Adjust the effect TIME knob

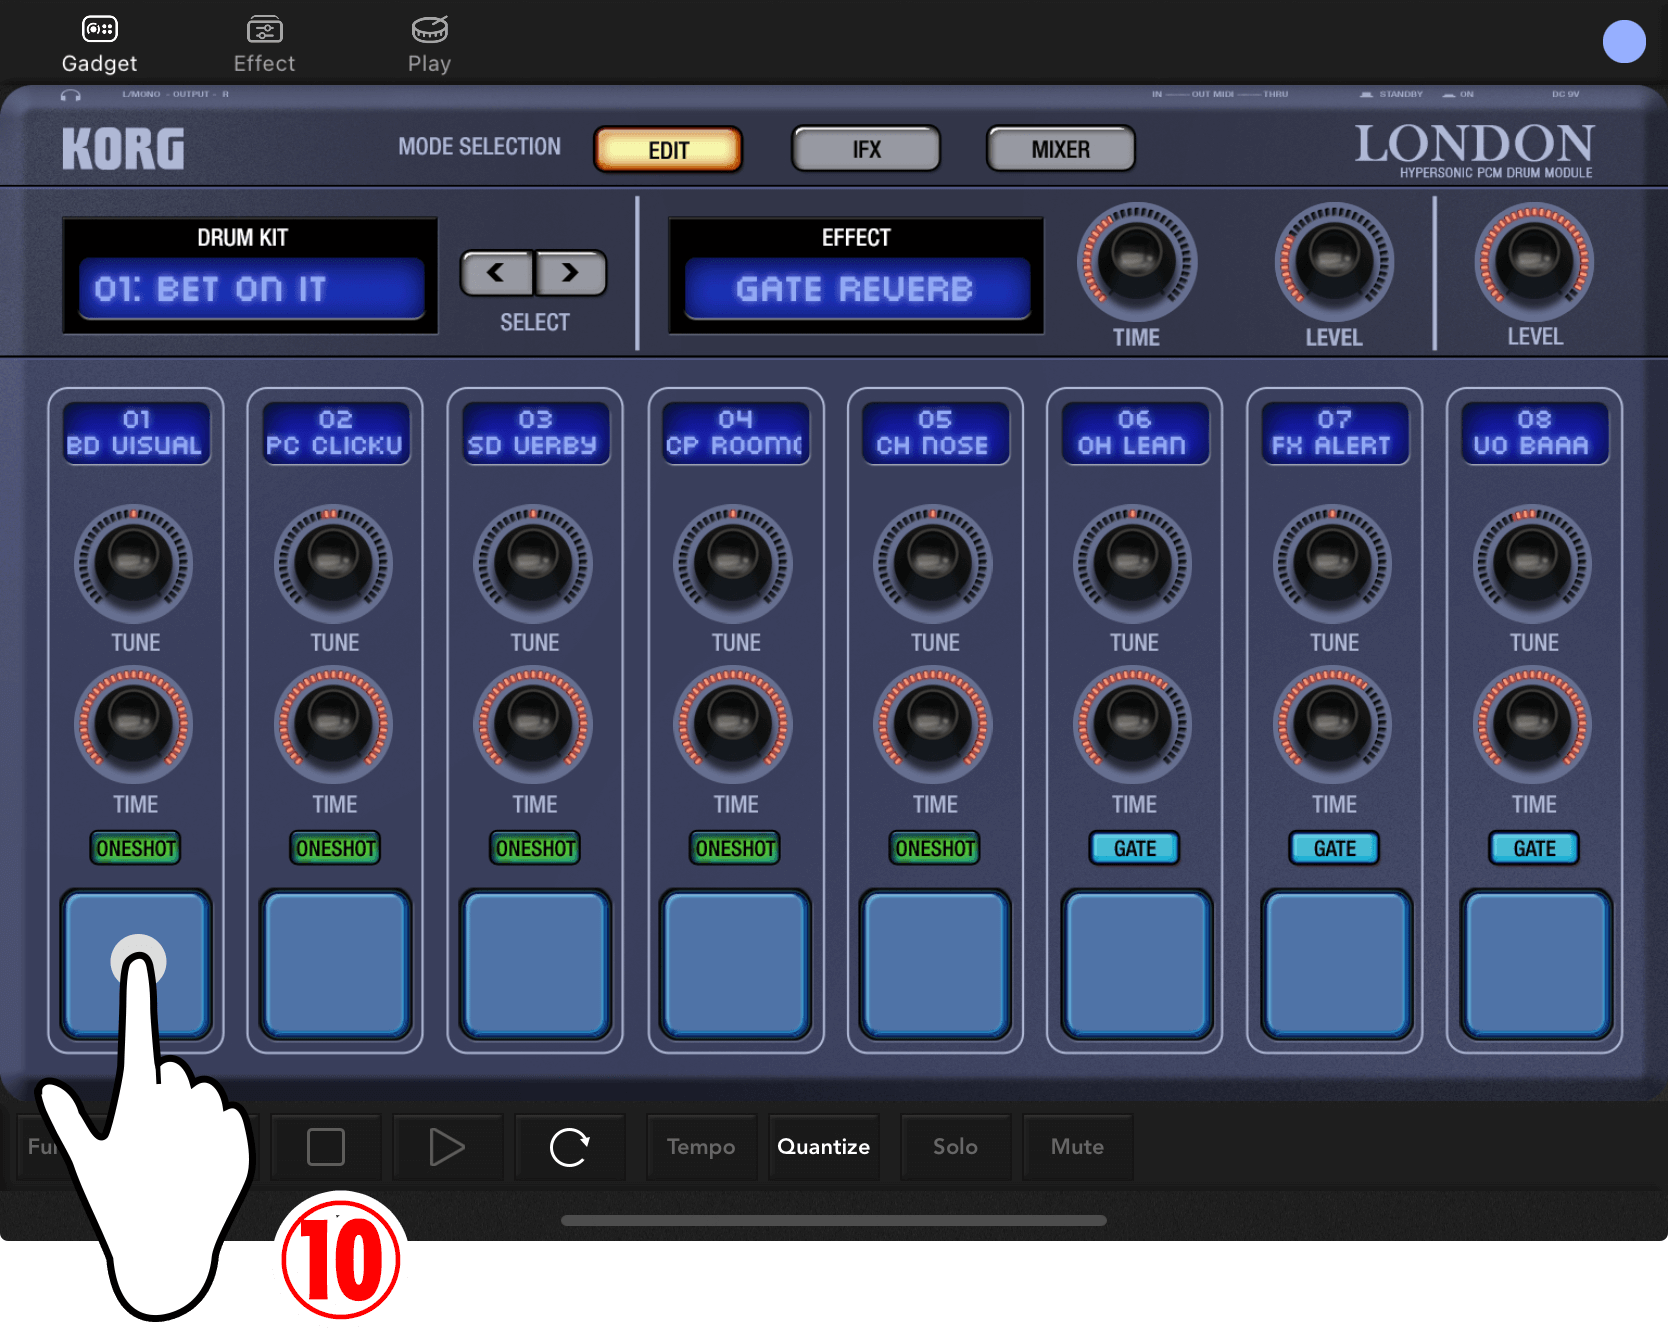(1137, 262)
